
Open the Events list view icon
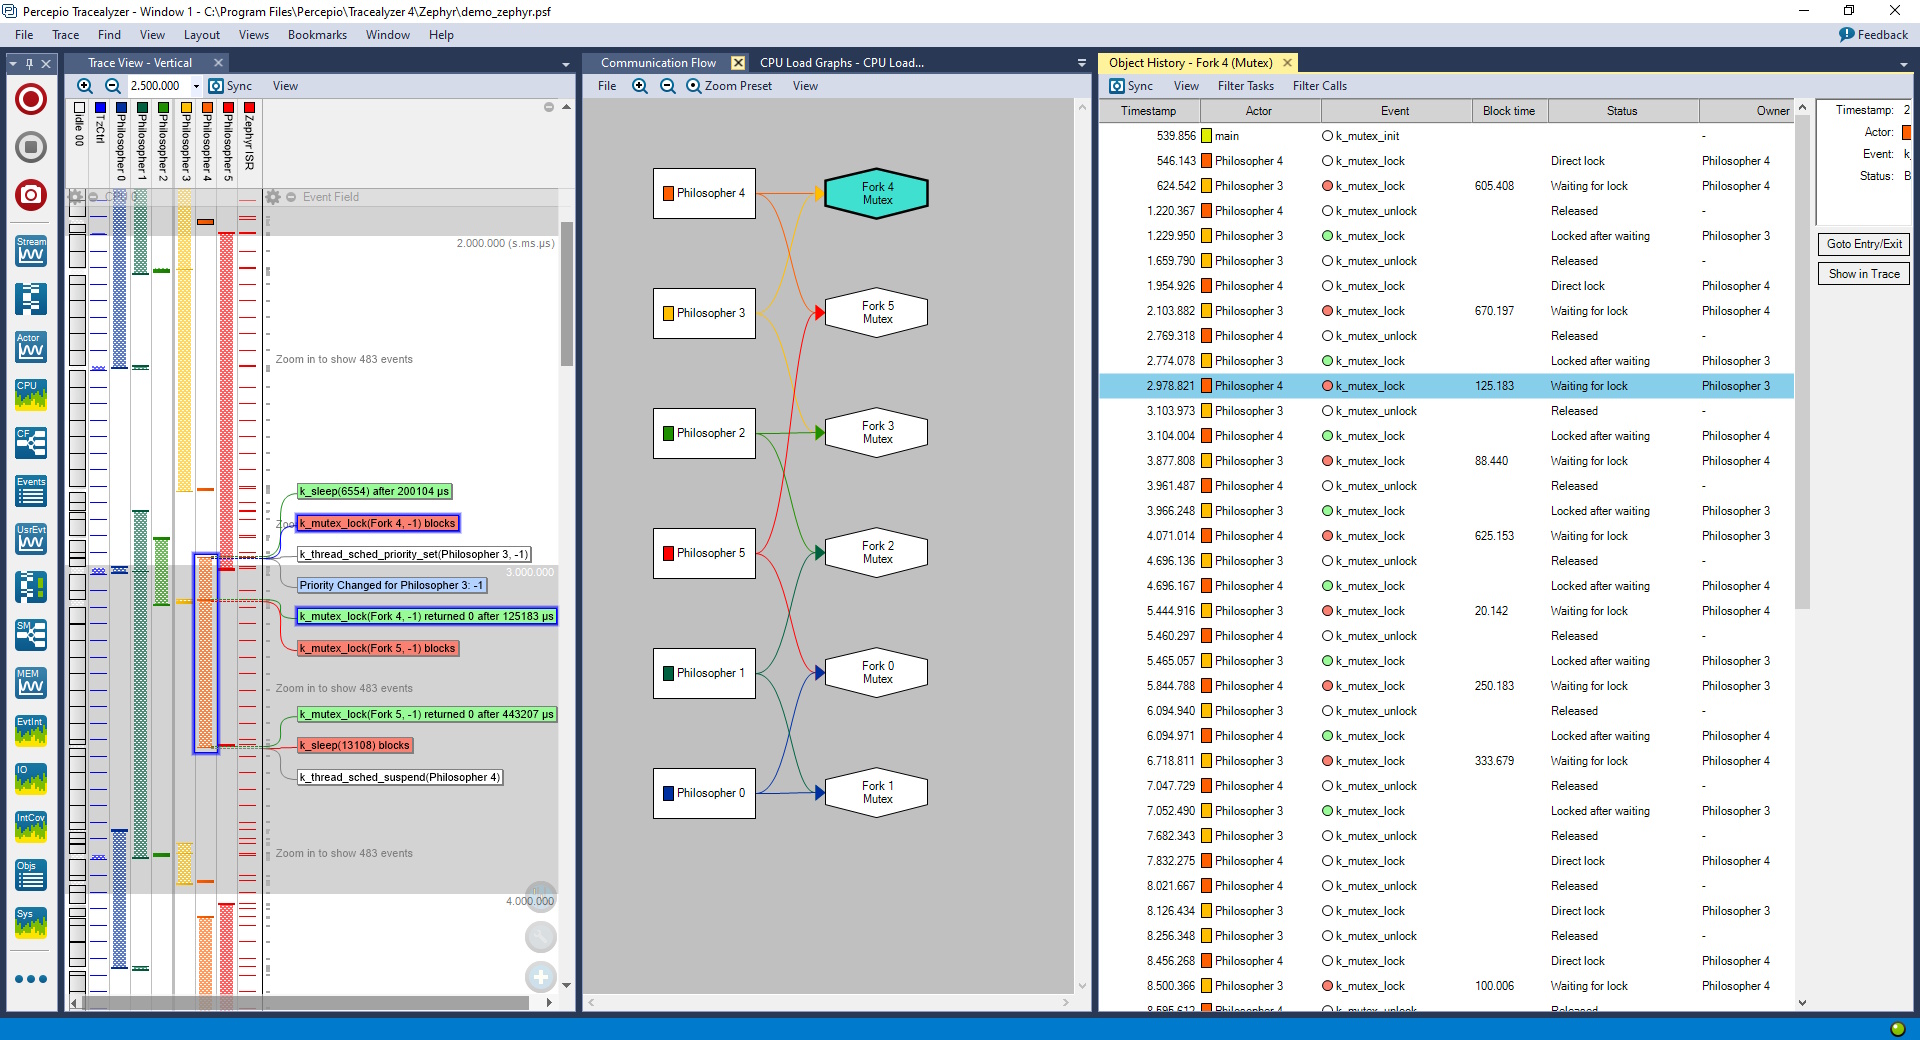pos(31,491)
